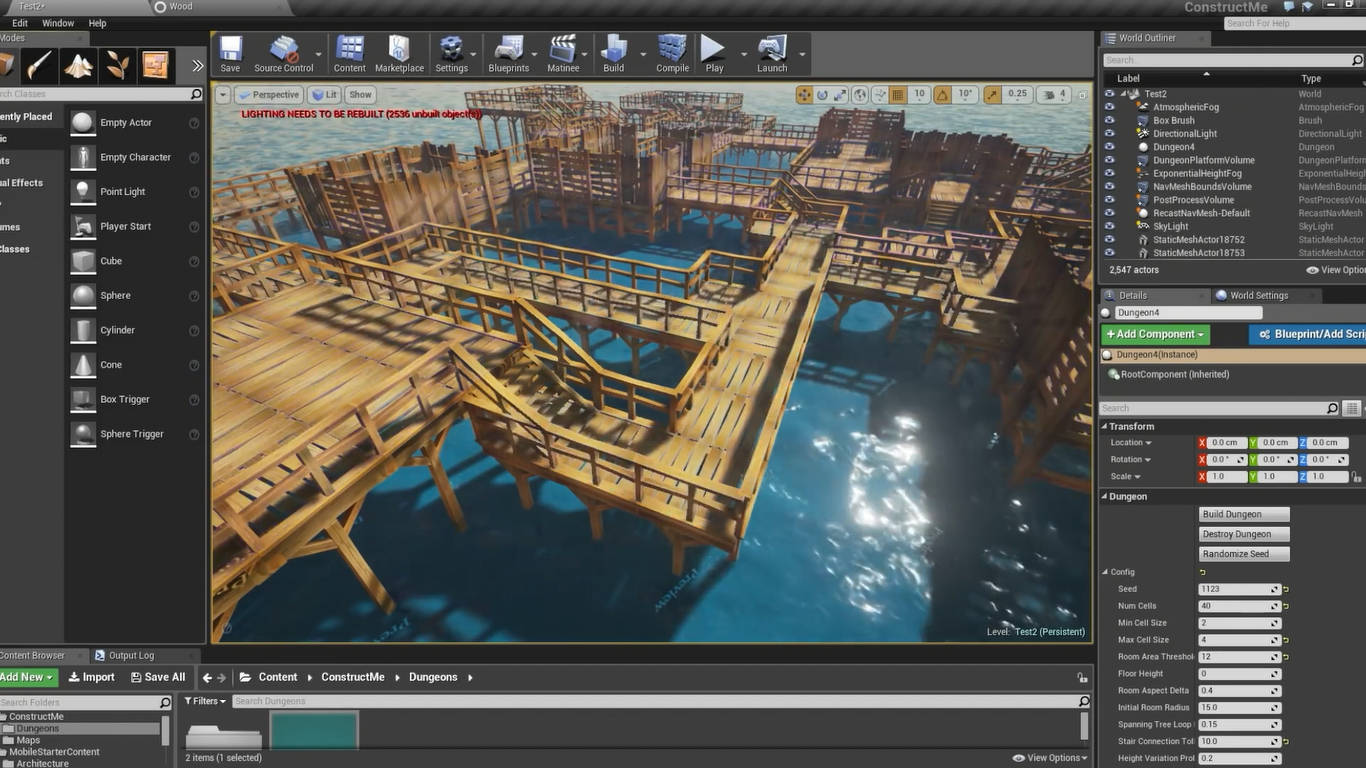Click the Build Dungeon button

1244,514
